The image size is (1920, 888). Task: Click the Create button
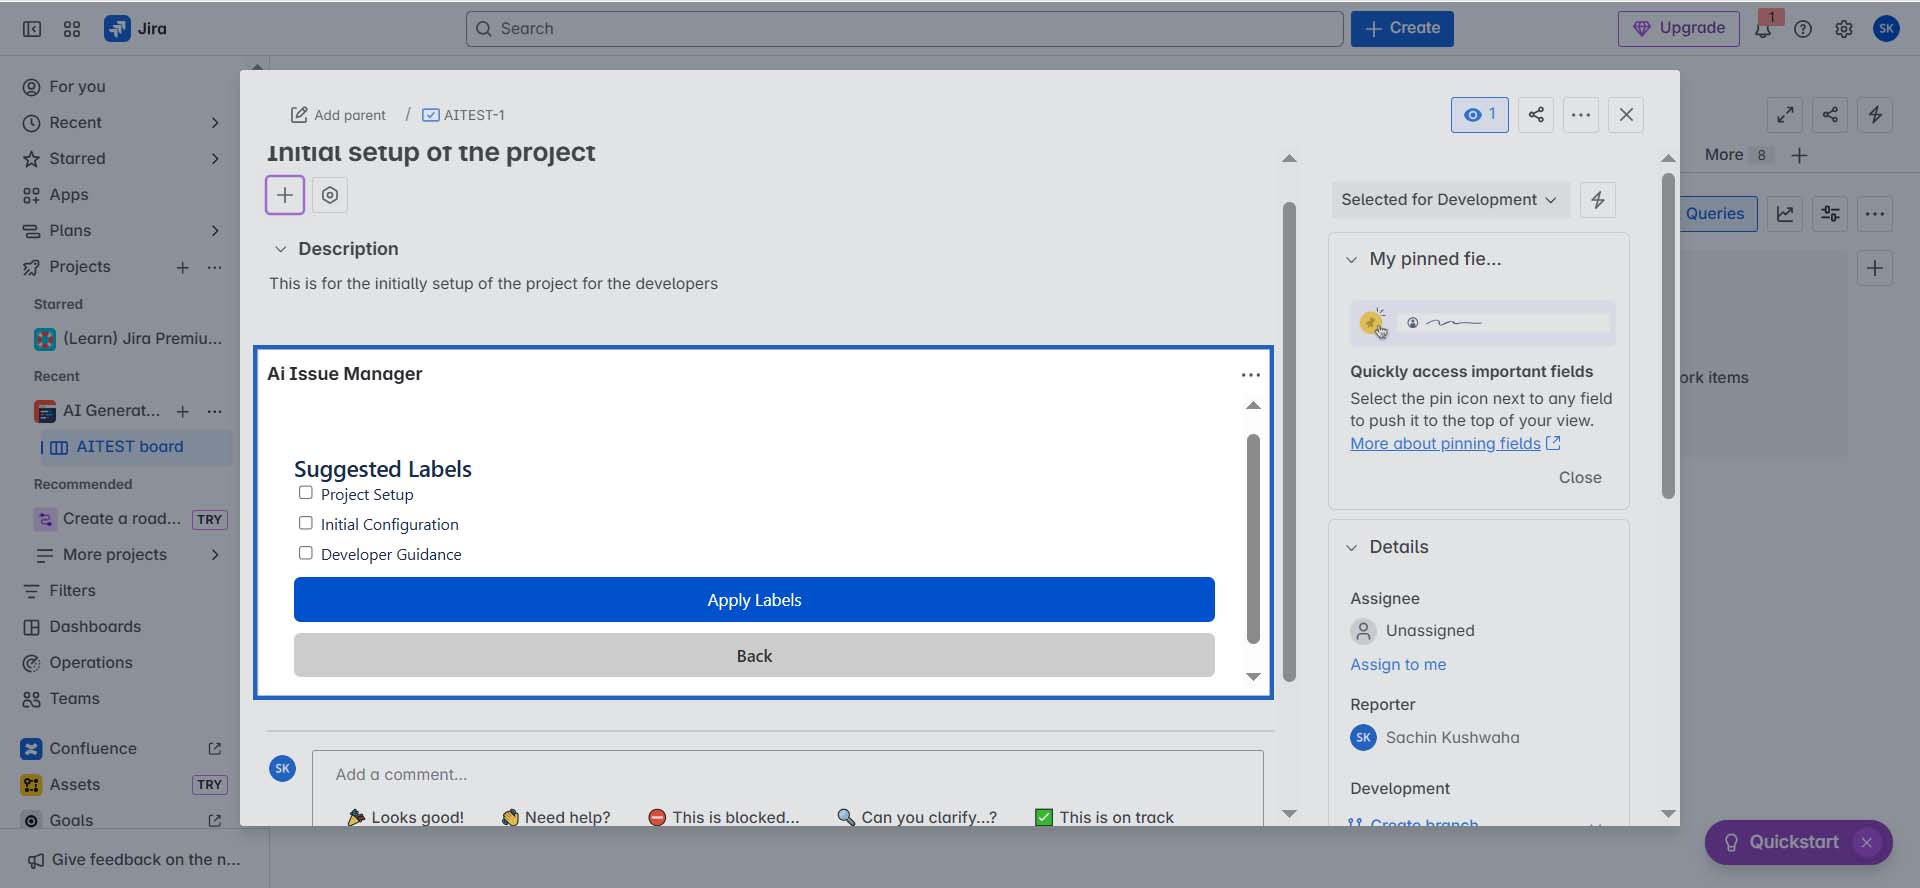(1402, 29)
